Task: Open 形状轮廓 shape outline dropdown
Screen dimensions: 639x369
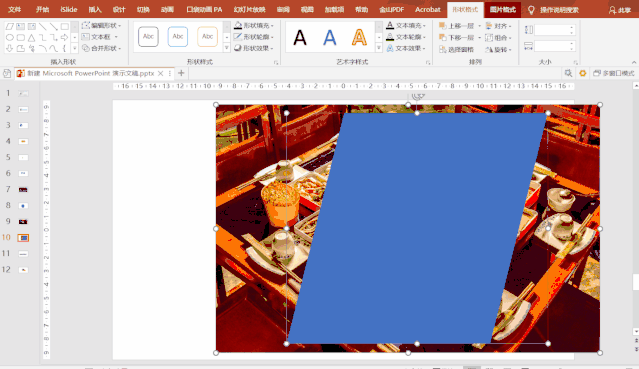Action: pos(254,37)
